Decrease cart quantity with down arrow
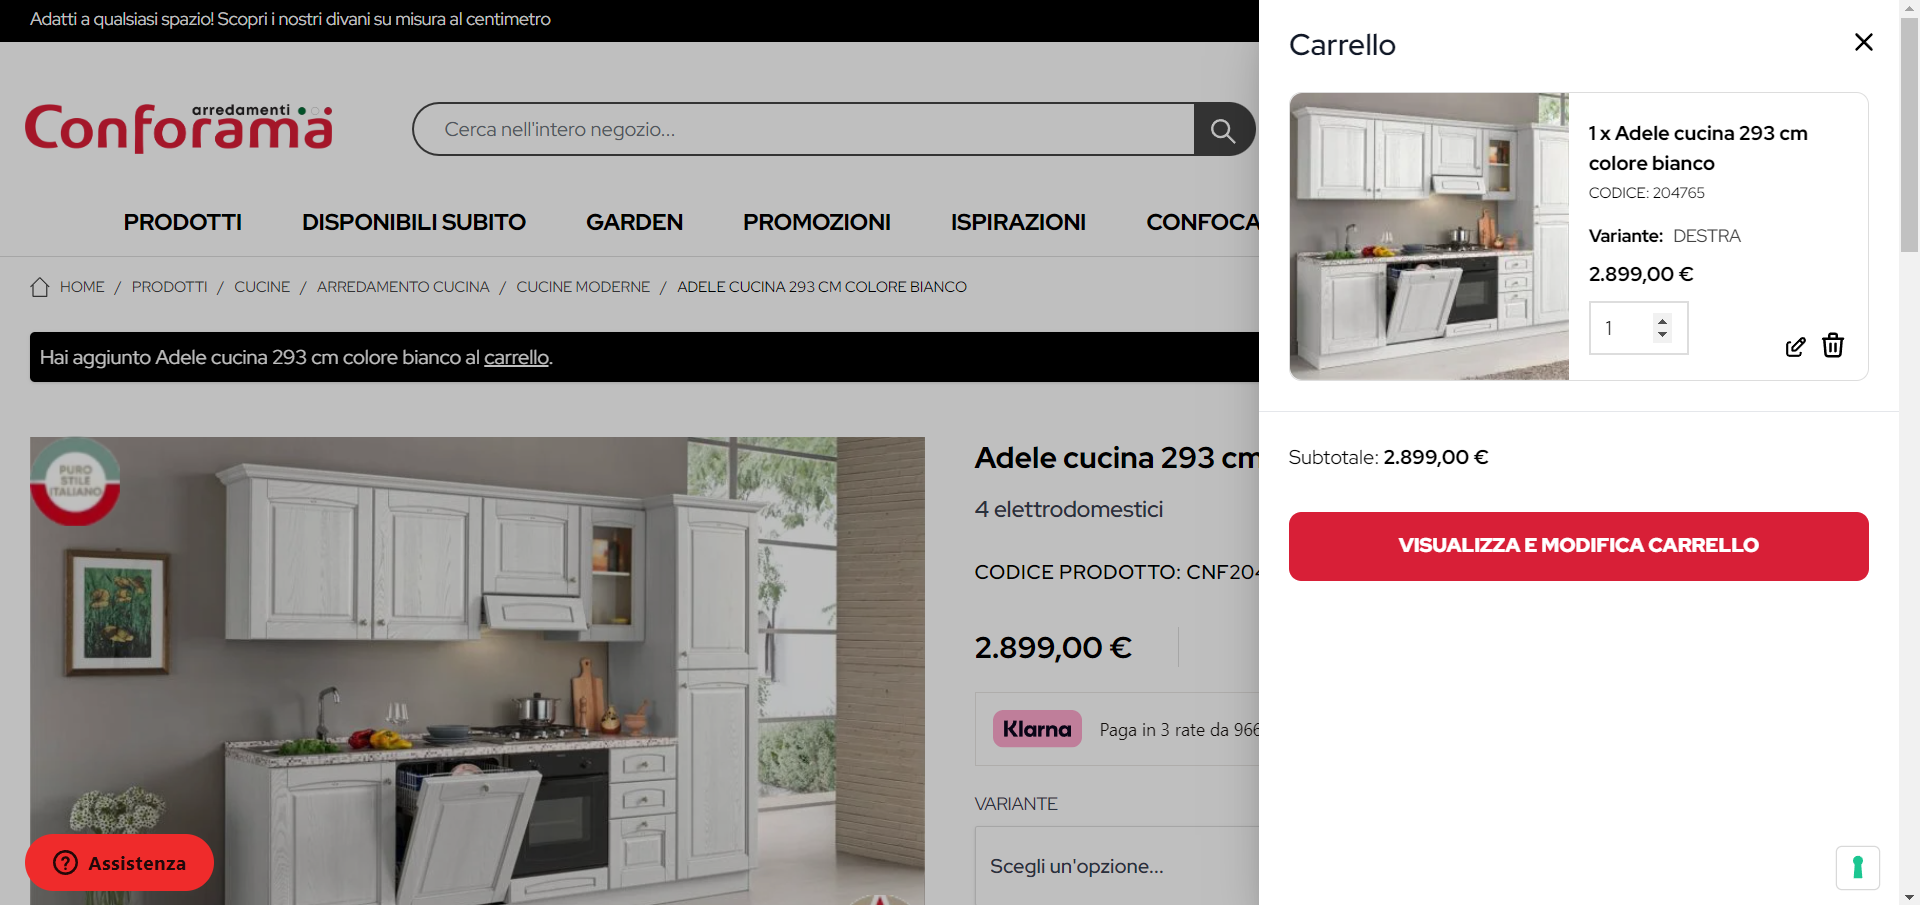 tap(1662, 335)
